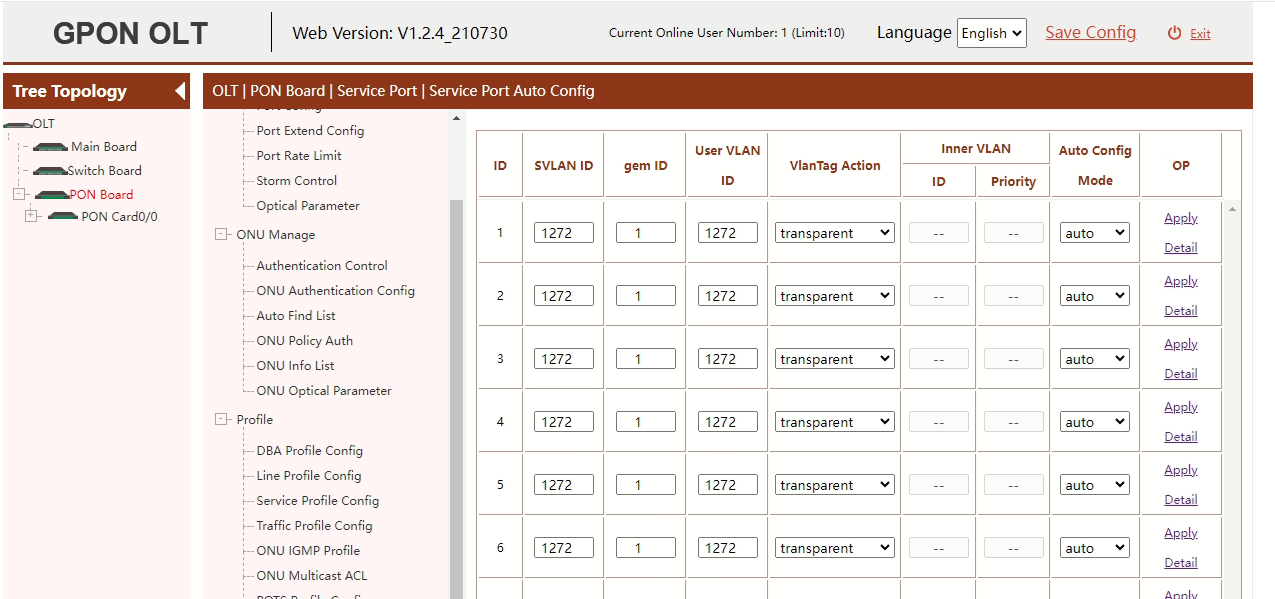Collapse the Tree Topology panel arrow
The image size is (1275, 599).
tap(180, 91)
